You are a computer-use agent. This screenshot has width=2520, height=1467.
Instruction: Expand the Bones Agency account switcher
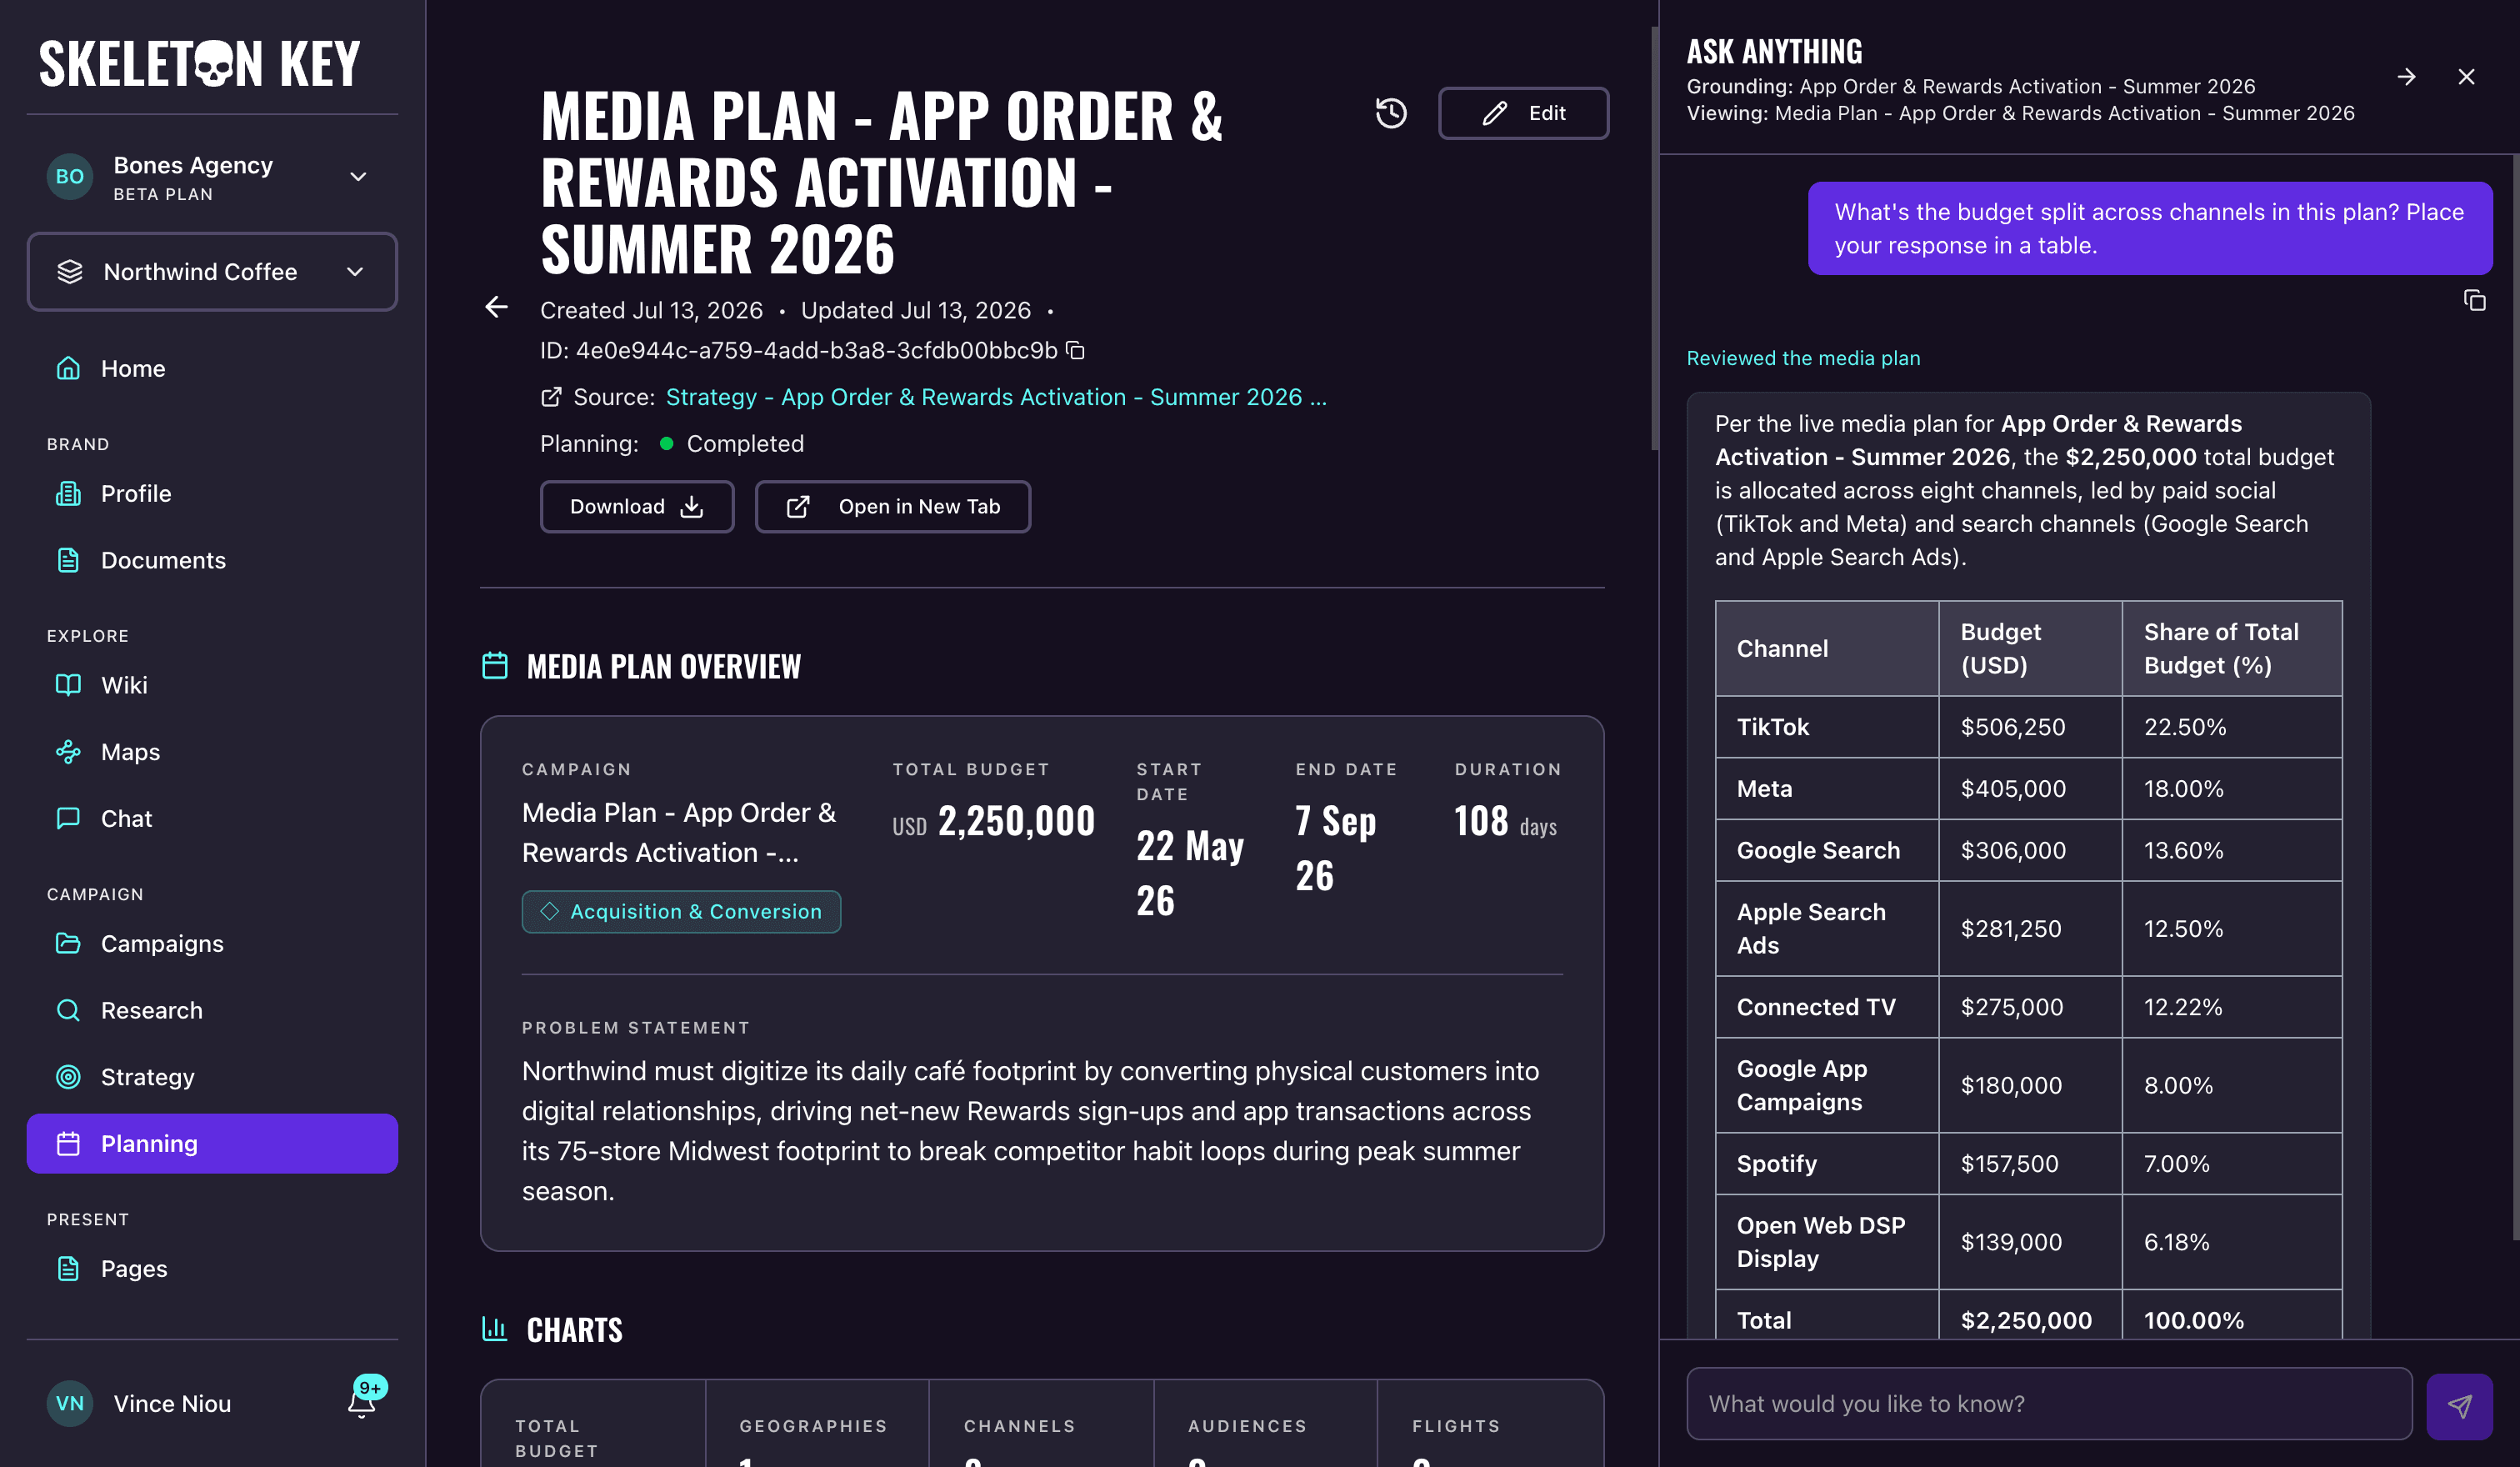pyautogui.click(x=212, y=177)
